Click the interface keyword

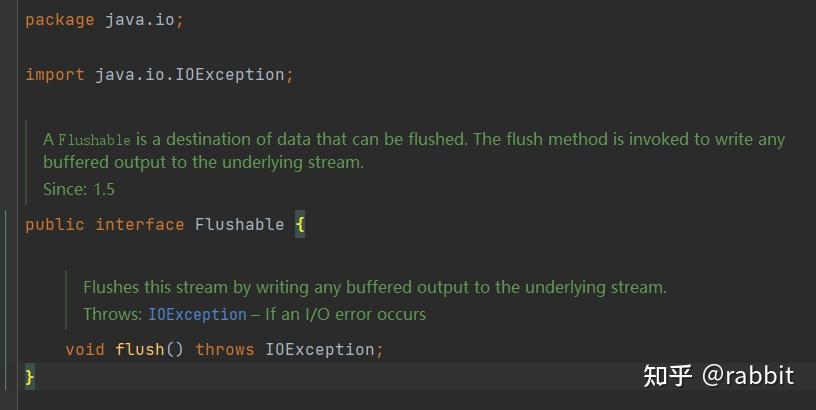139,225
